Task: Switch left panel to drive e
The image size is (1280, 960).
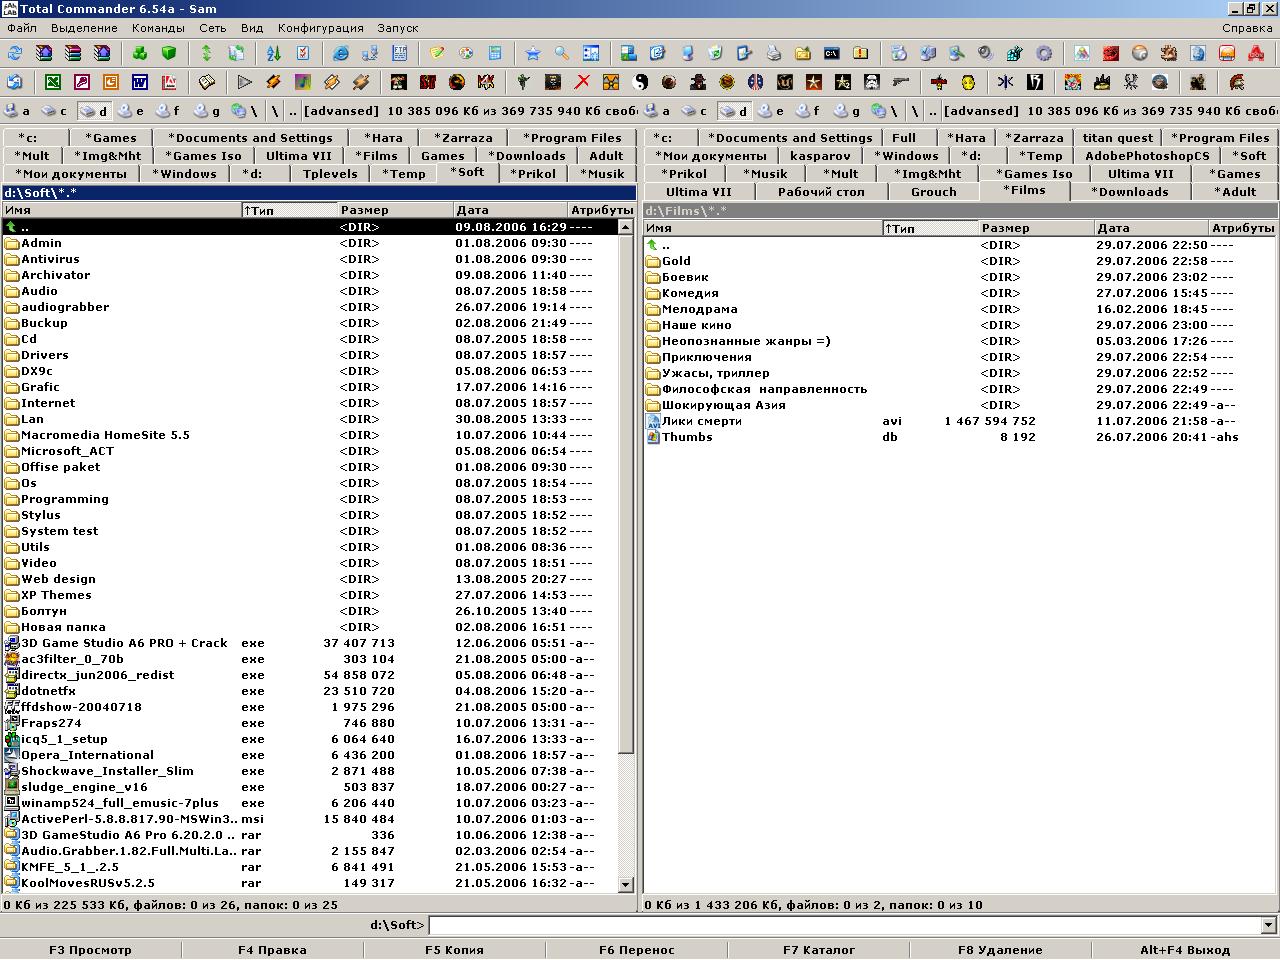Action: click(x=131, y=111)
